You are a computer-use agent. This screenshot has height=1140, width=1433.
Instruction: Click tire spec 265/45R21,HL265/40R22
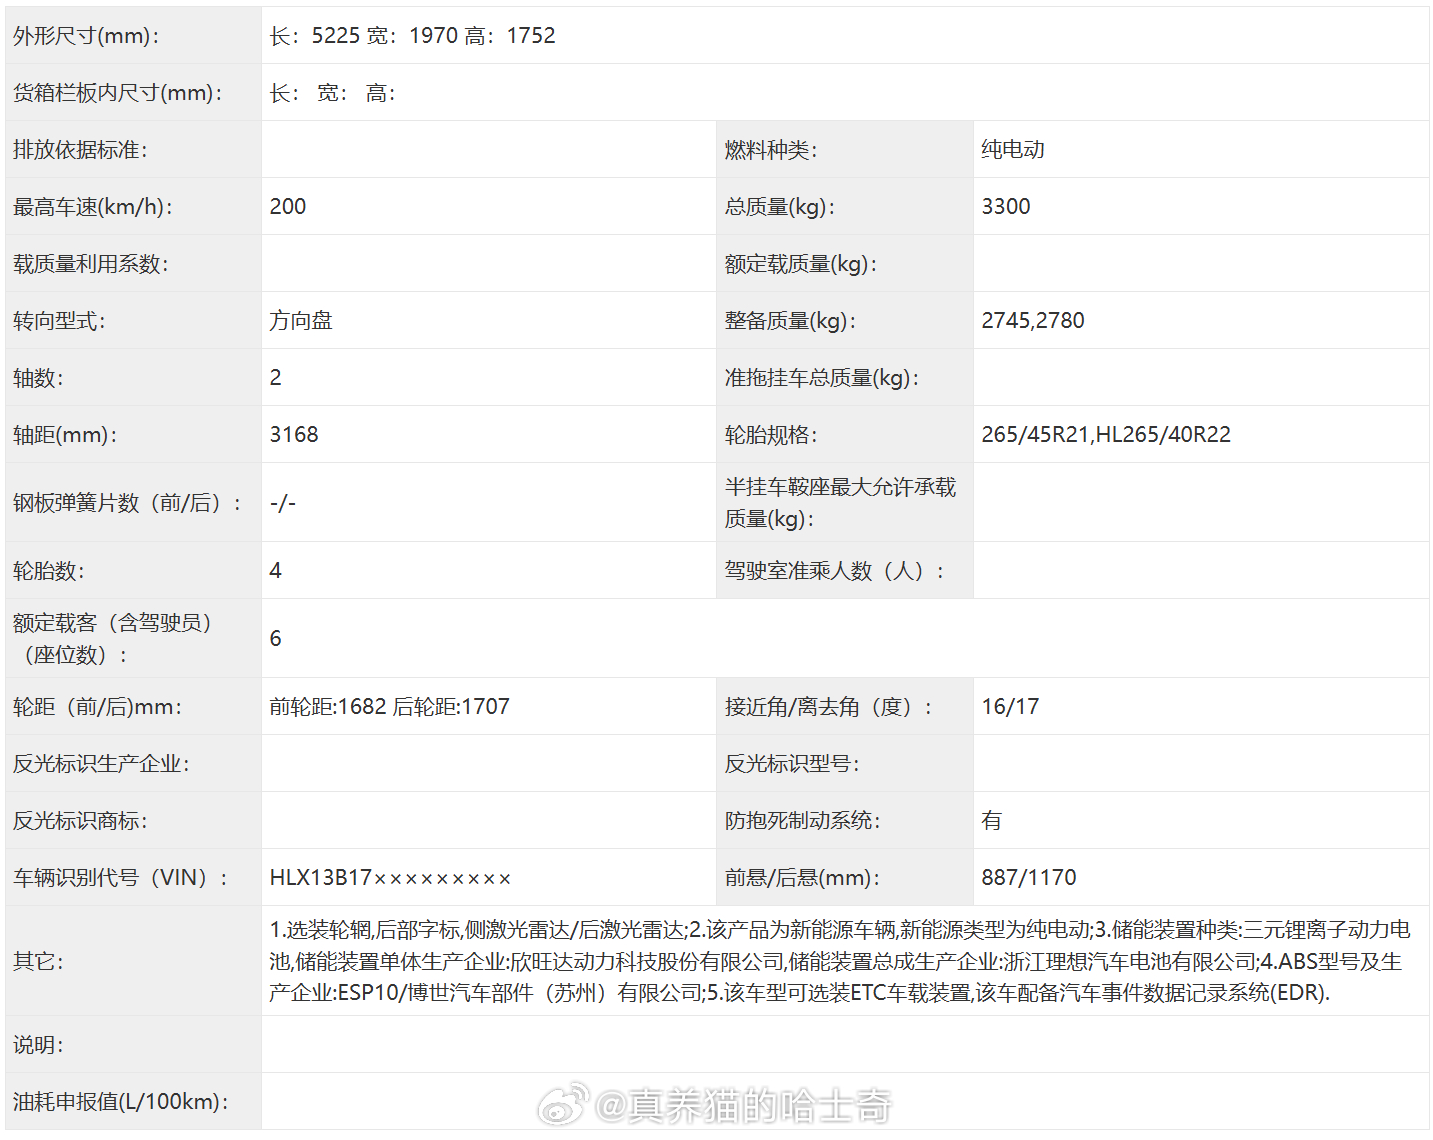coord(1106,435)
